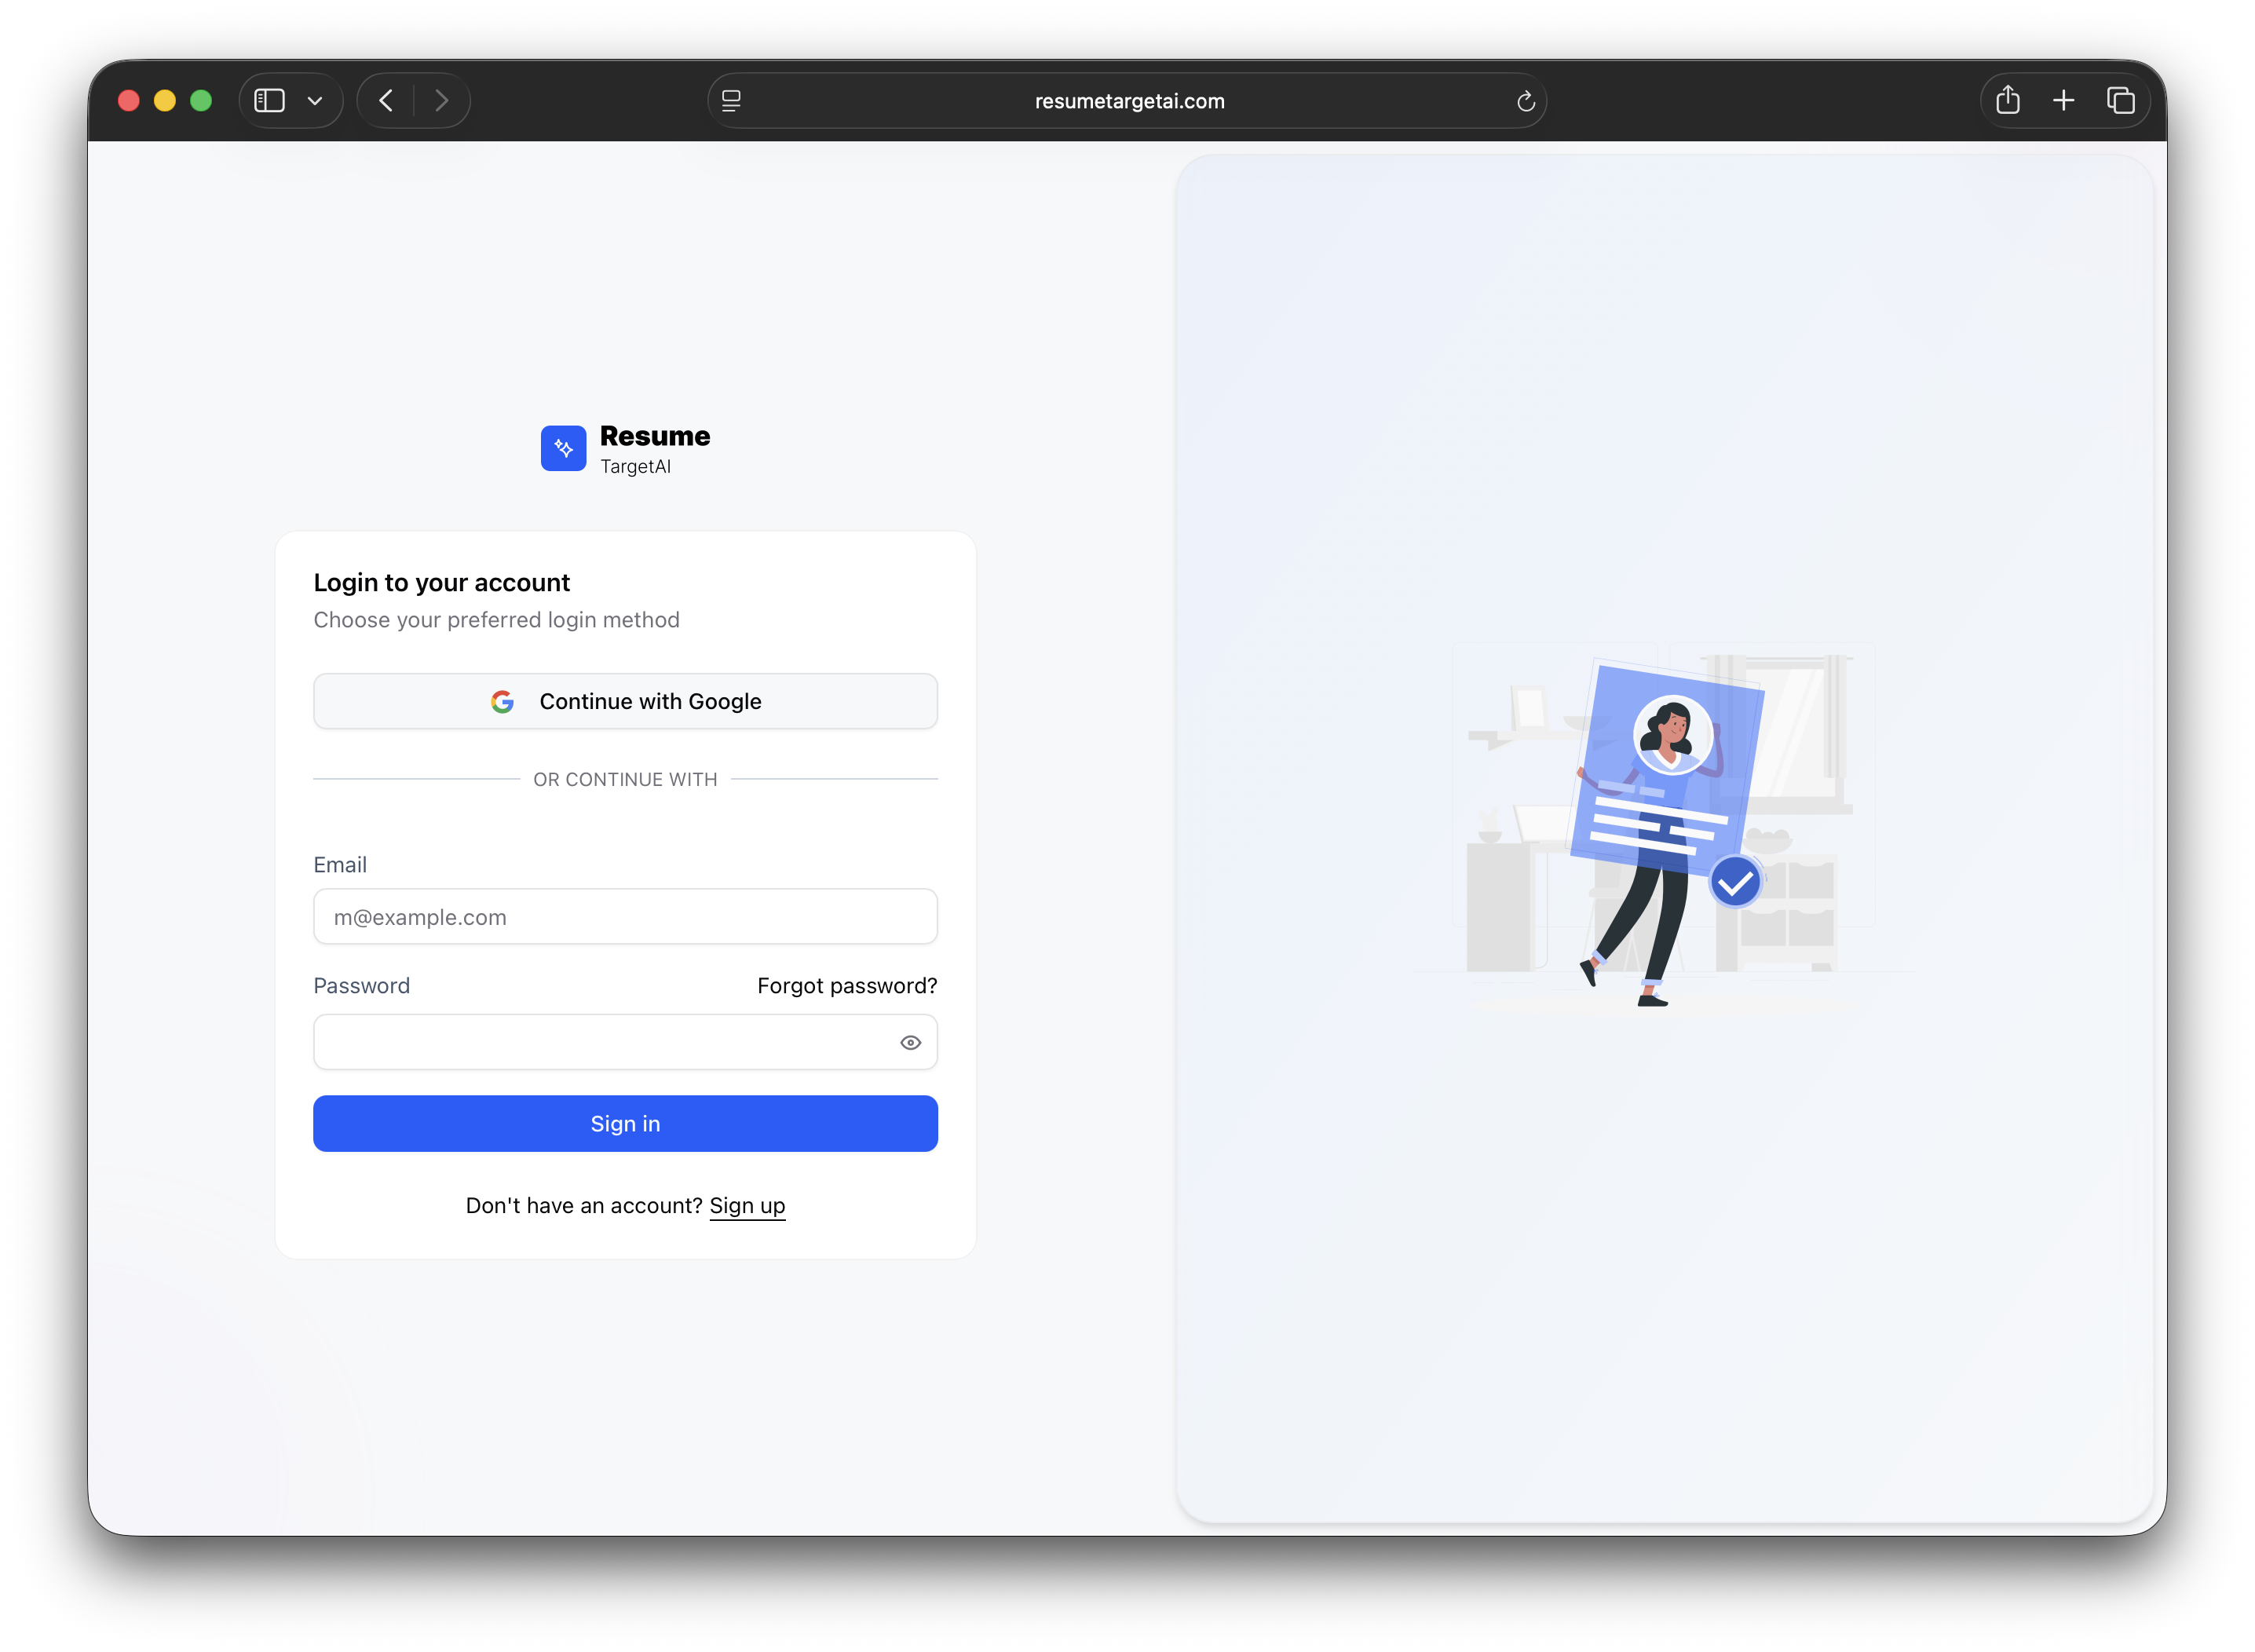Click the Google icon in login button

point(503,701)
